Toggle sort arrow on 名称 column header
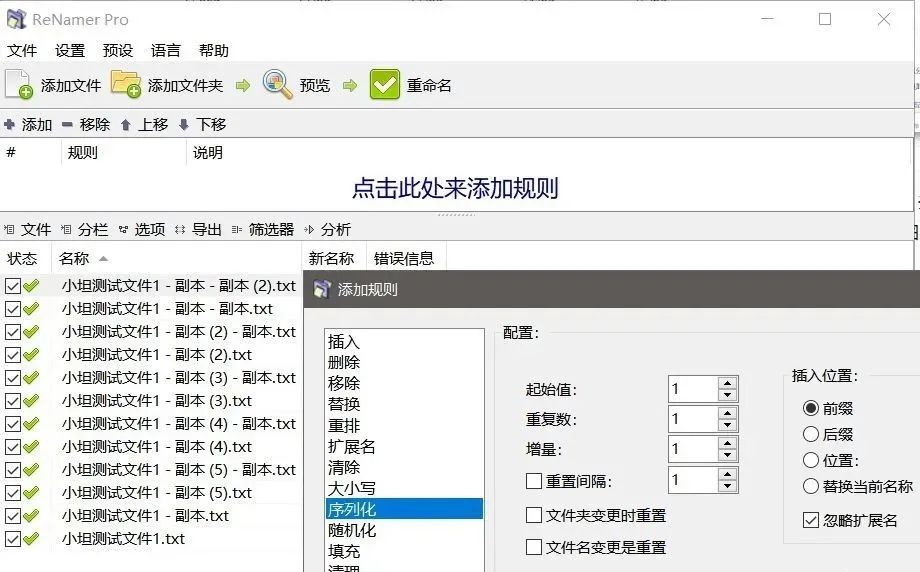 coord(103,259)
